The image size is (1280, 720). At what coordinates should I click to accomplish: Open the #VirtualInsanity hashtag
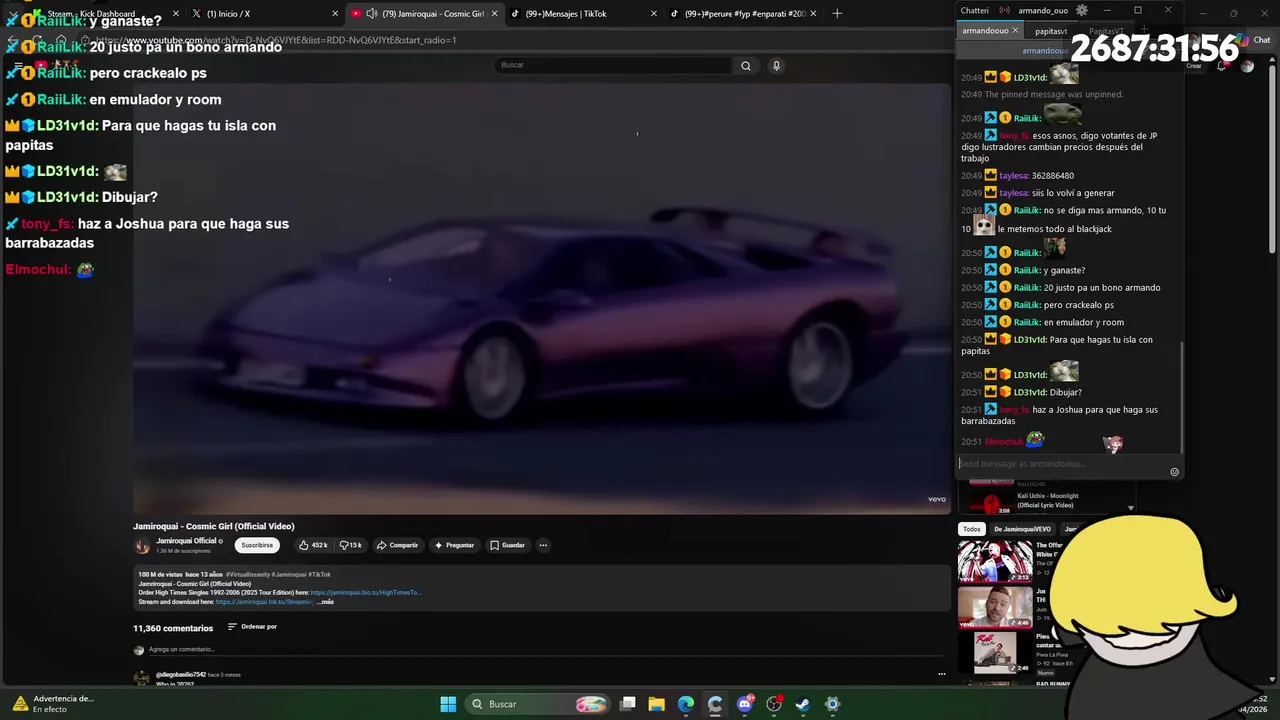(x=248, y=574)
